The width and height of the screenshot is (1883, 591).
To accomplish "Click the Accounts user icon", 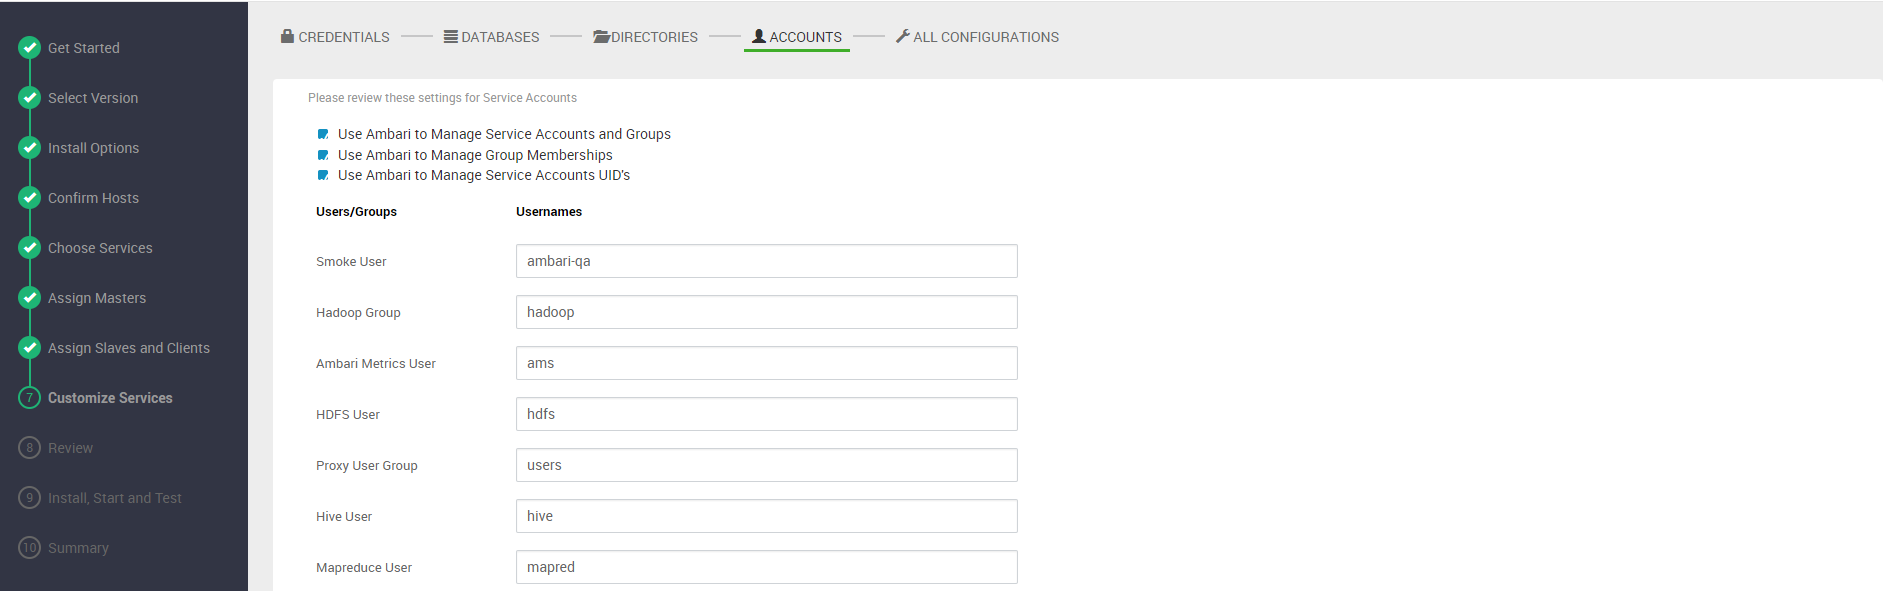I will click(759, 36).
